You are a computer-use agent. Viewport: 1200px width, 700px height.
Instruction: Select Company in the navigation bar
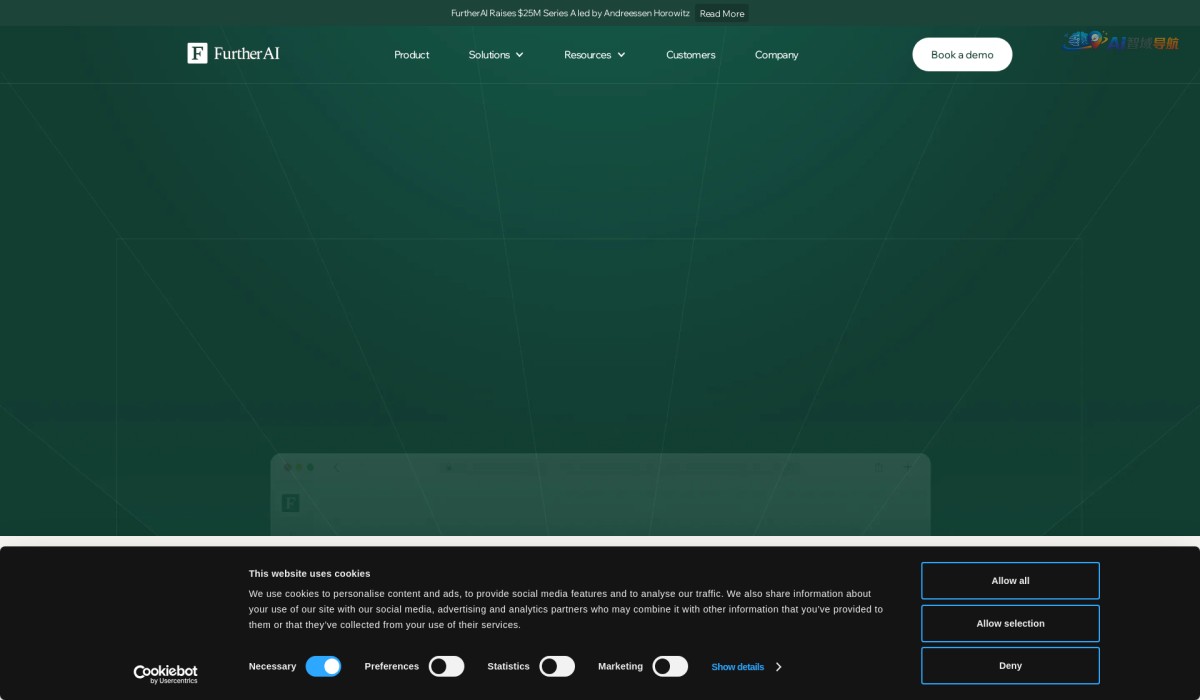coord(776,55)
